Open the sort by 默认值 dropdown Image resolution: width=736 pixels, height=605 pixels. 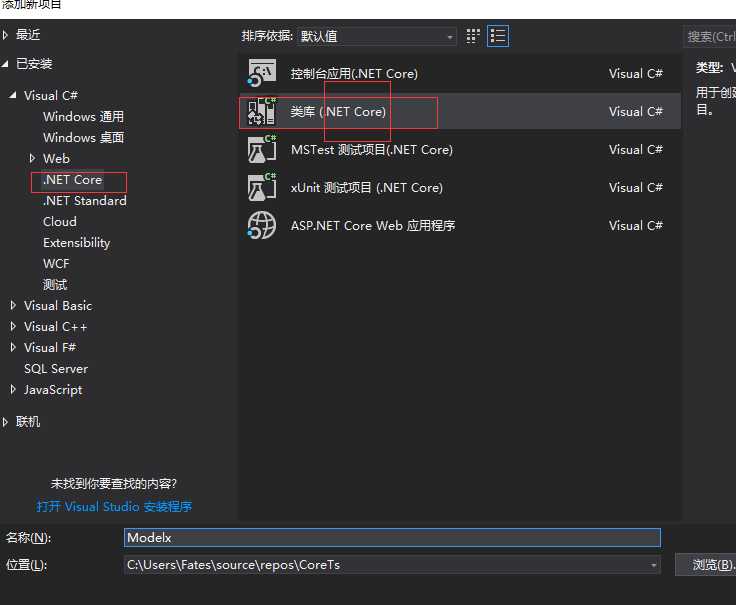(x=377, y=36)
